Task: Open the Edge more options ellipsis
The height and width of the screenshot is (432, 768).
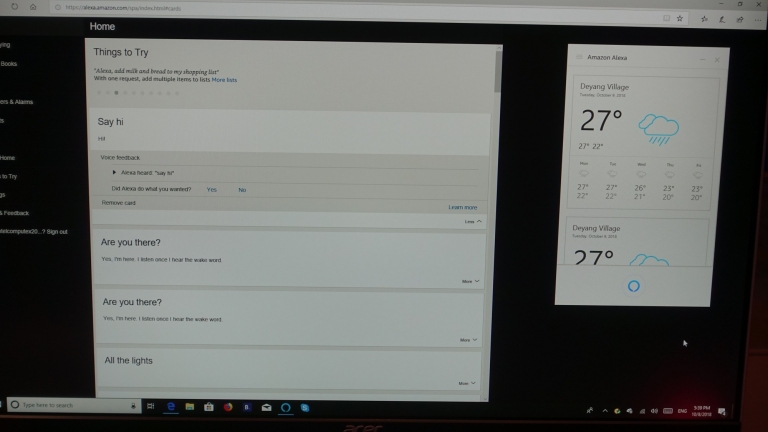Action: click(x=758, y=20)
